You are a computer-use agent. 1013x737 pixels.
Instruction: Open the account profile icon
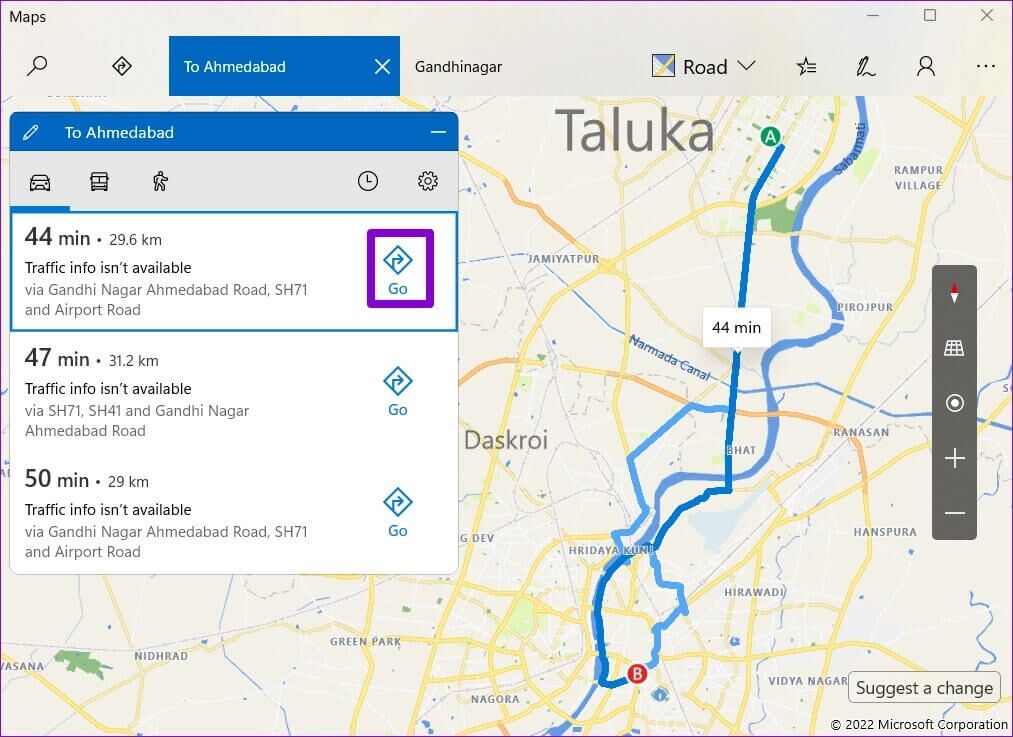pyautogui.click(x=926, y=66)
